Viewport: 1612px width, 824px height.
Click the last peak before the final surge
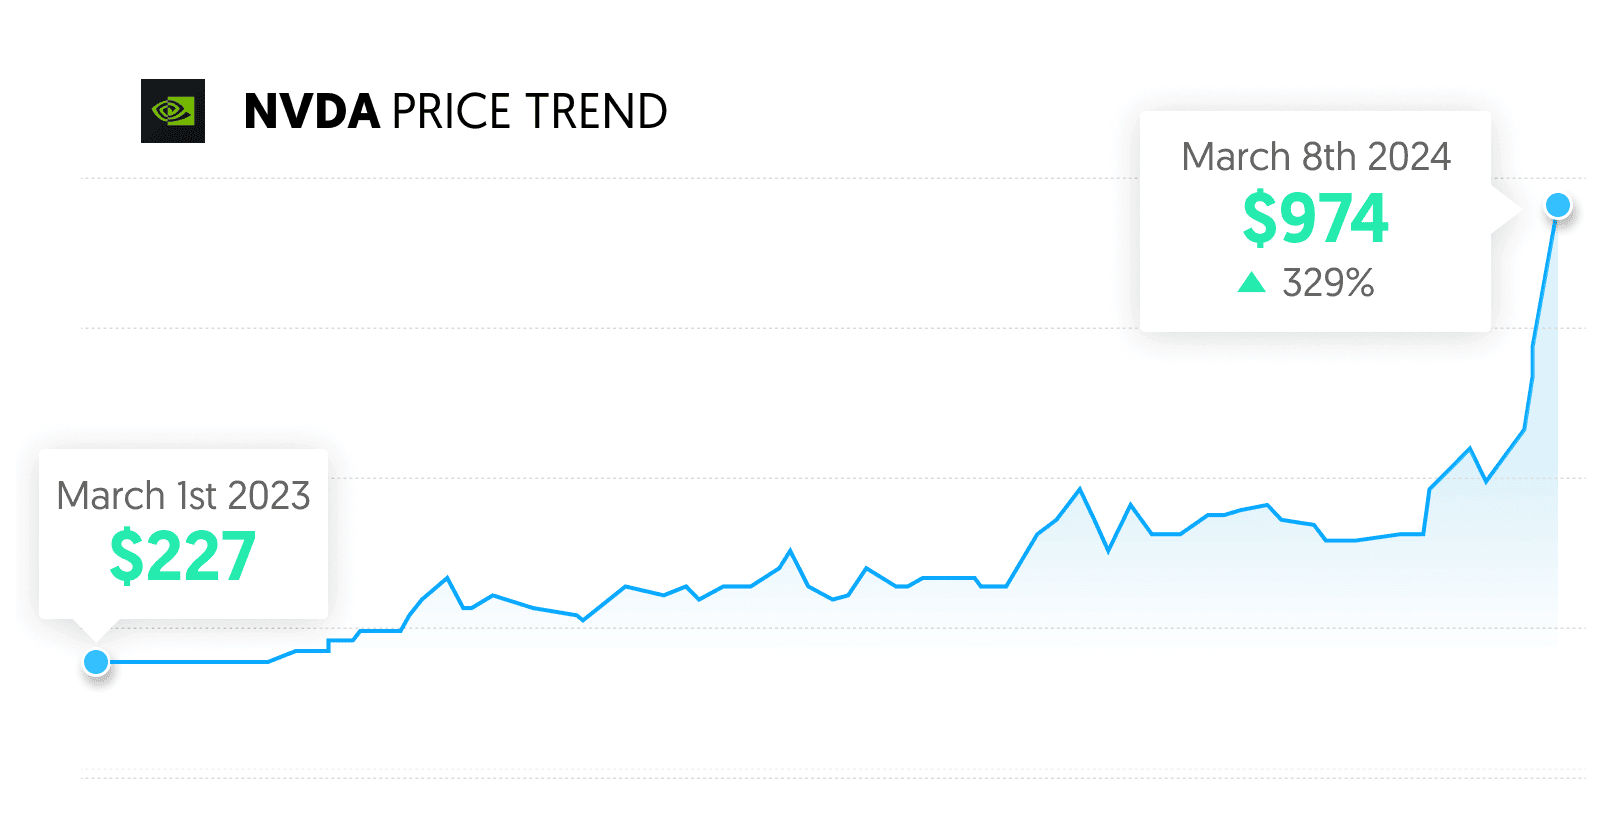tap(1470, 448)
